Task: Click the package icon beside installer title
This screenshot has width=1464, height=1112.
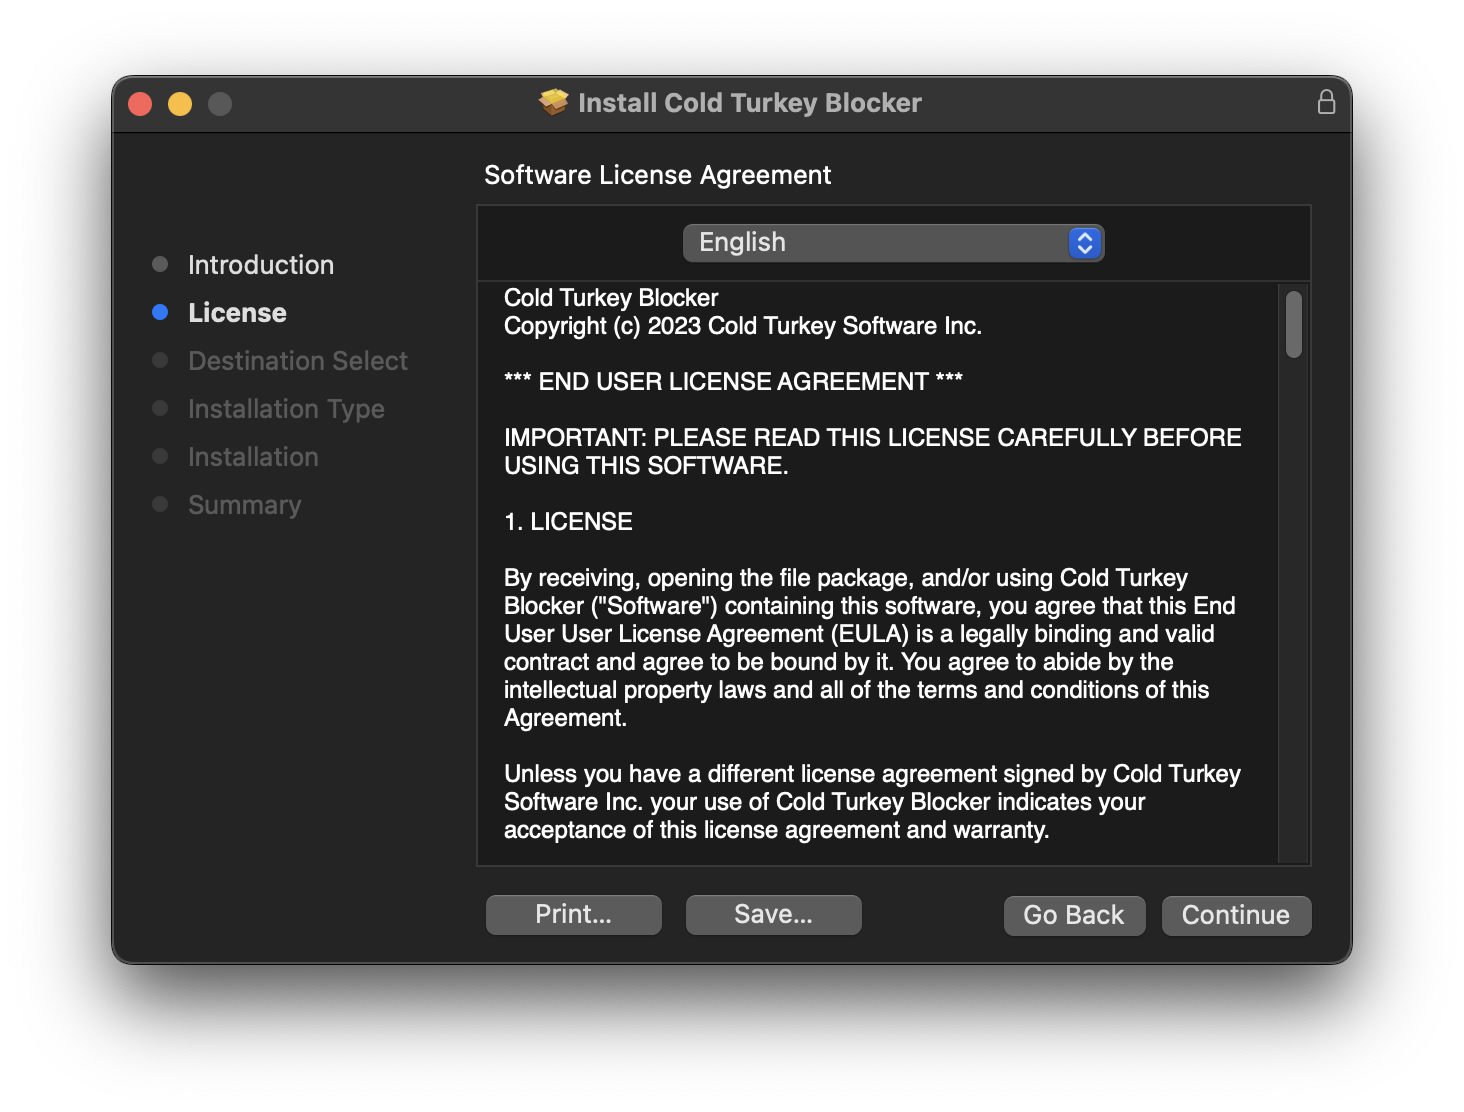Action: tap(554, 102)
